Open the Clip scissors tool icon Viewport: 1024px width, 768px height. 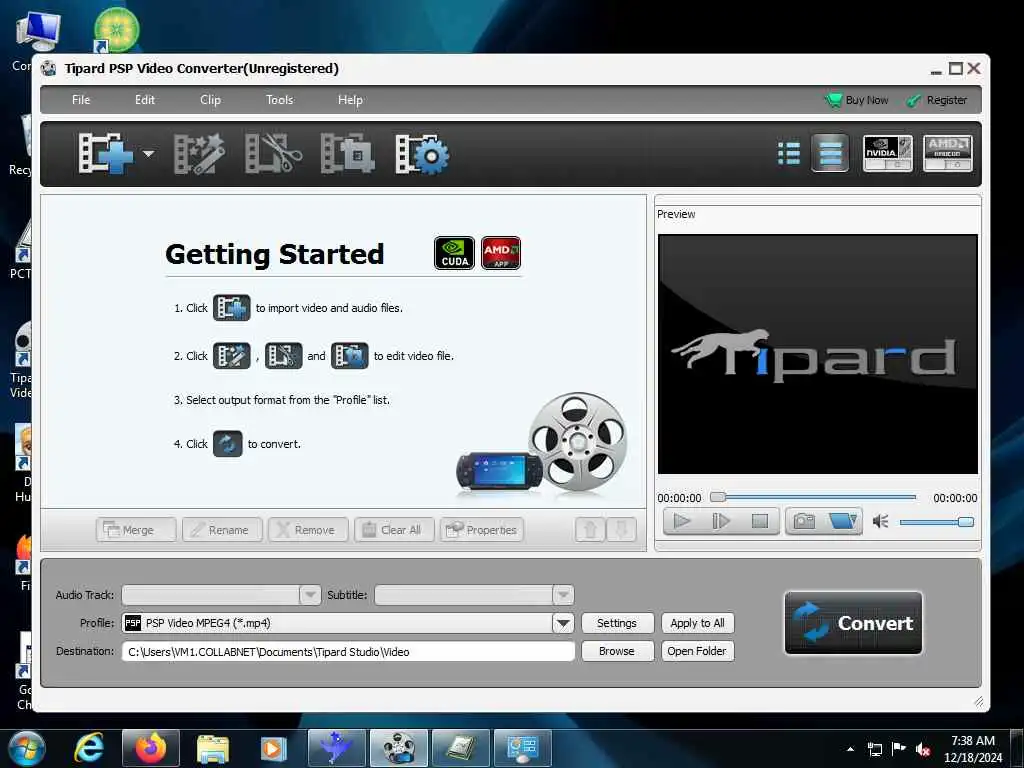point(274,154)
